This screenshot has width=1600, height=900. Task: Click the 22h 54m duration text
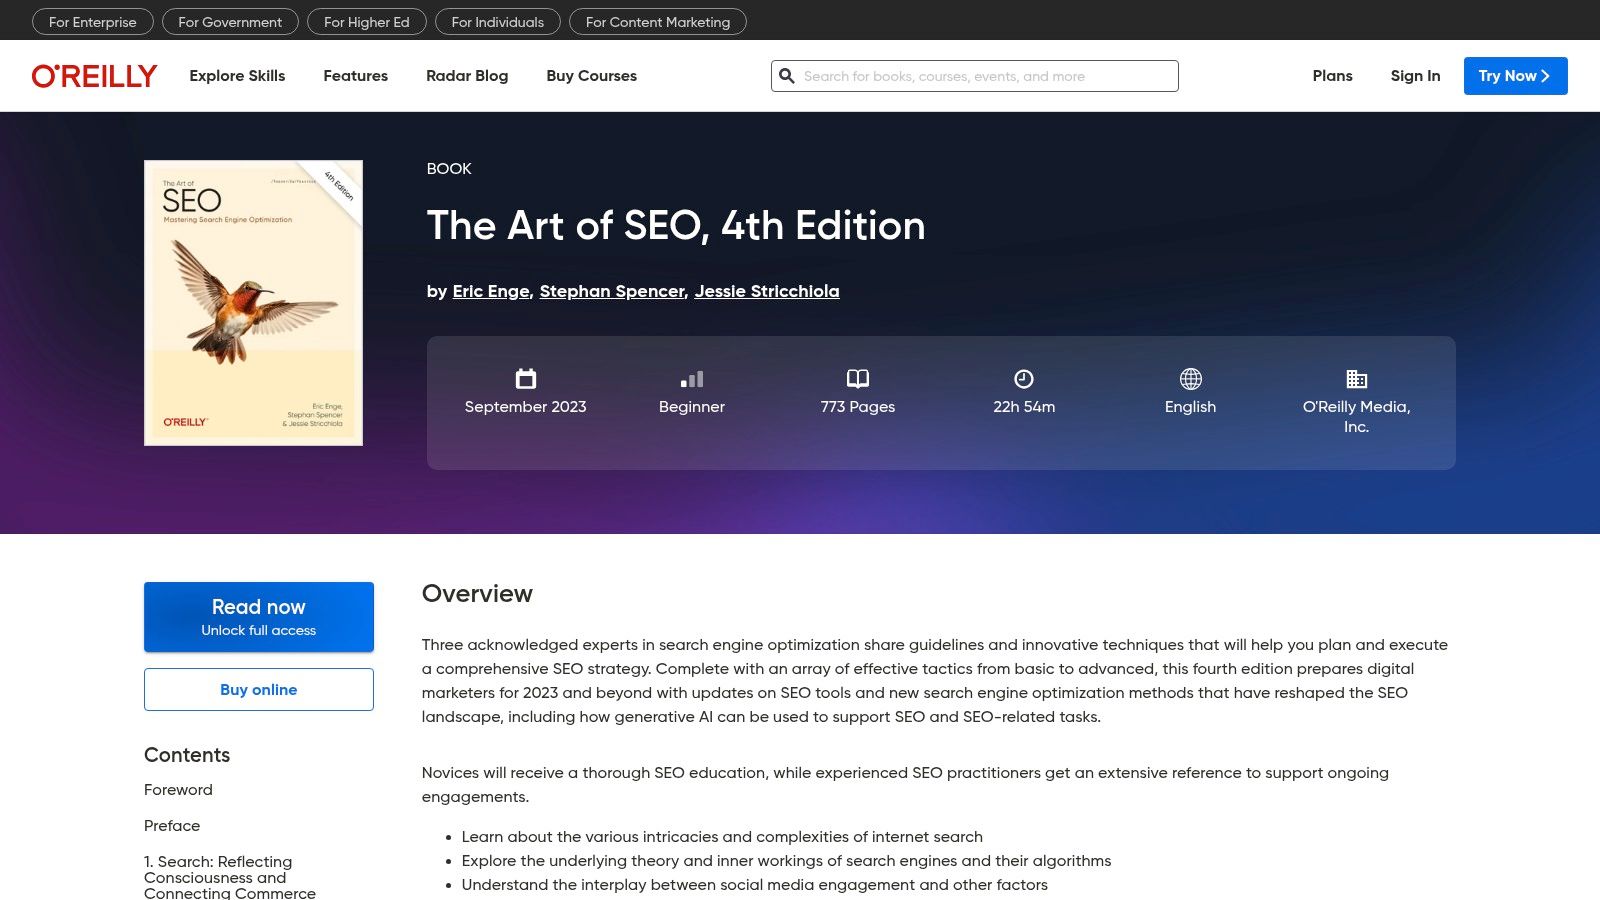1024,407
